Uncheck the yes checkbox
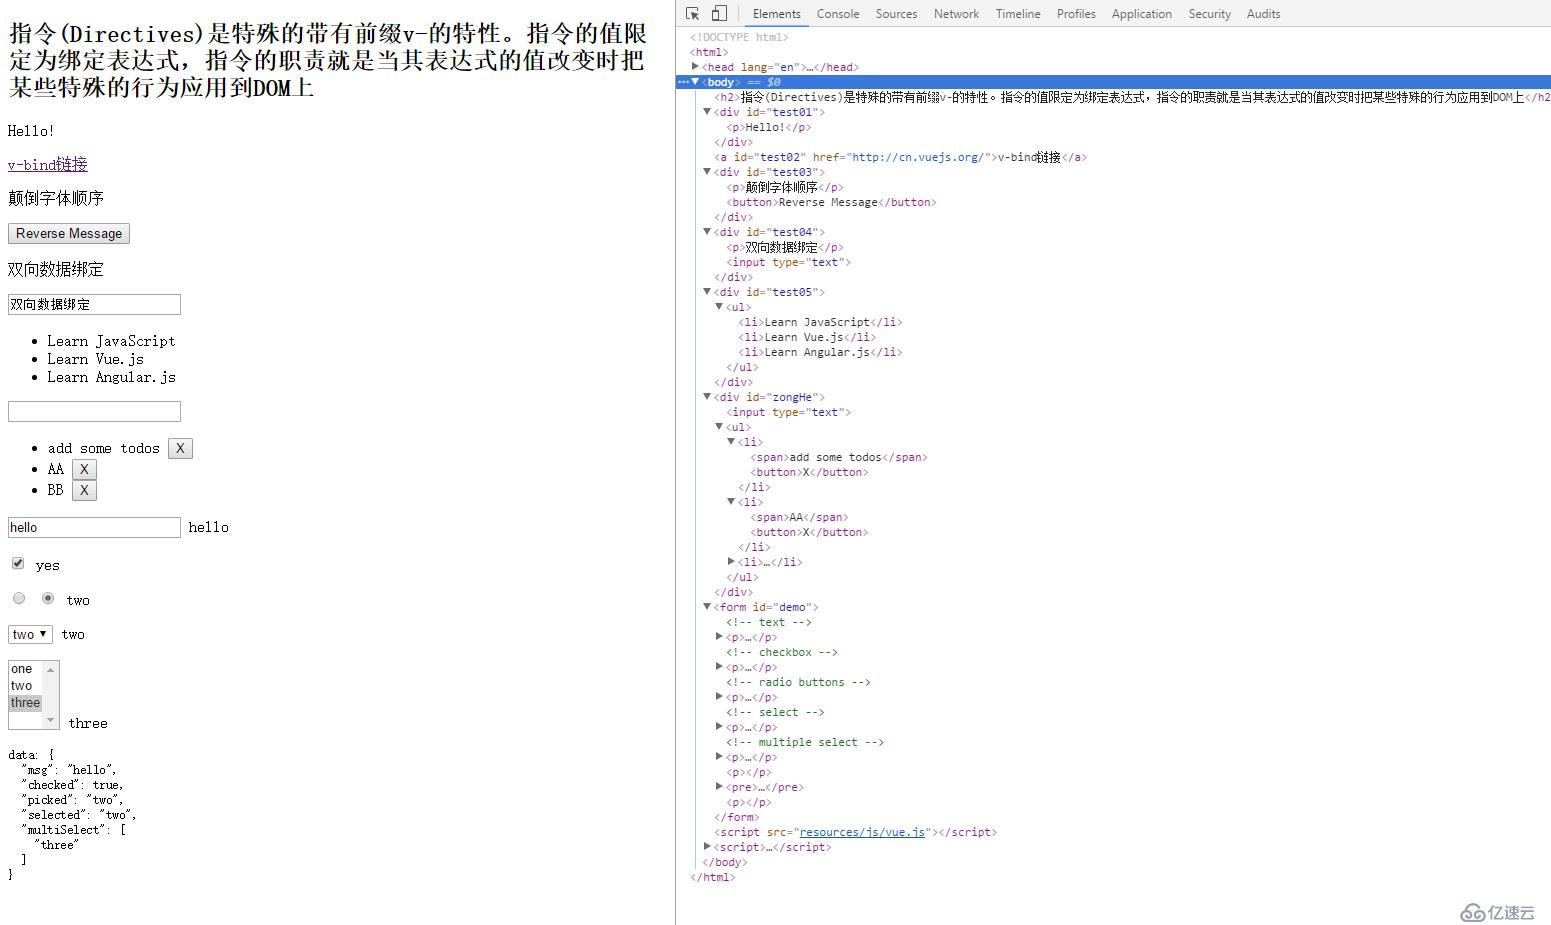This screenshot has height=925, width=1551. [18, 563]
